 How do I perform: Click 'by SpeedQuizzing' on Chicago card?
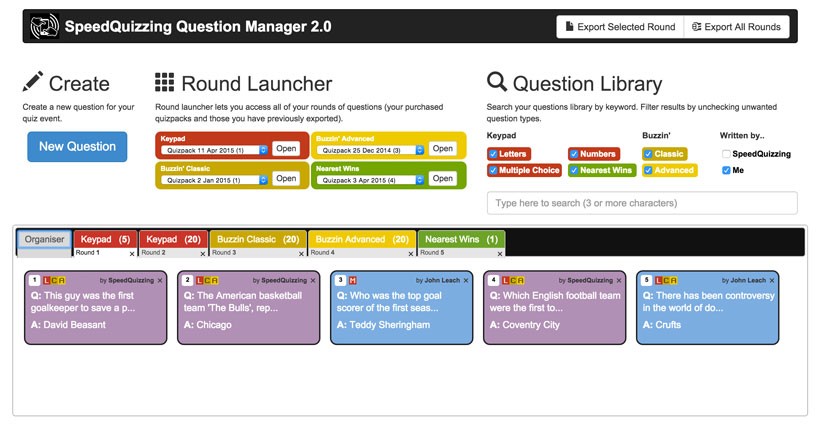[x=280, y=281]
